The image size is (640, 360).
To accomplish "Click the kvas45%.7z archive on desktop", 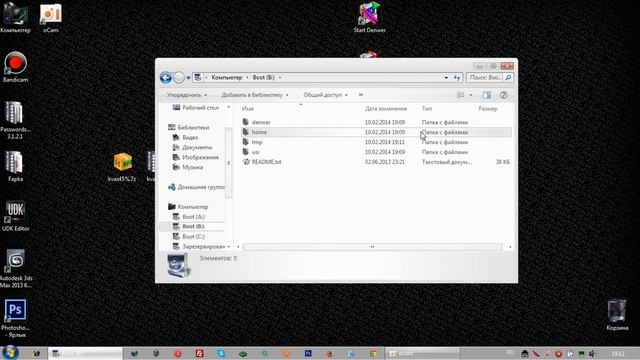I will tap(122, 167).
